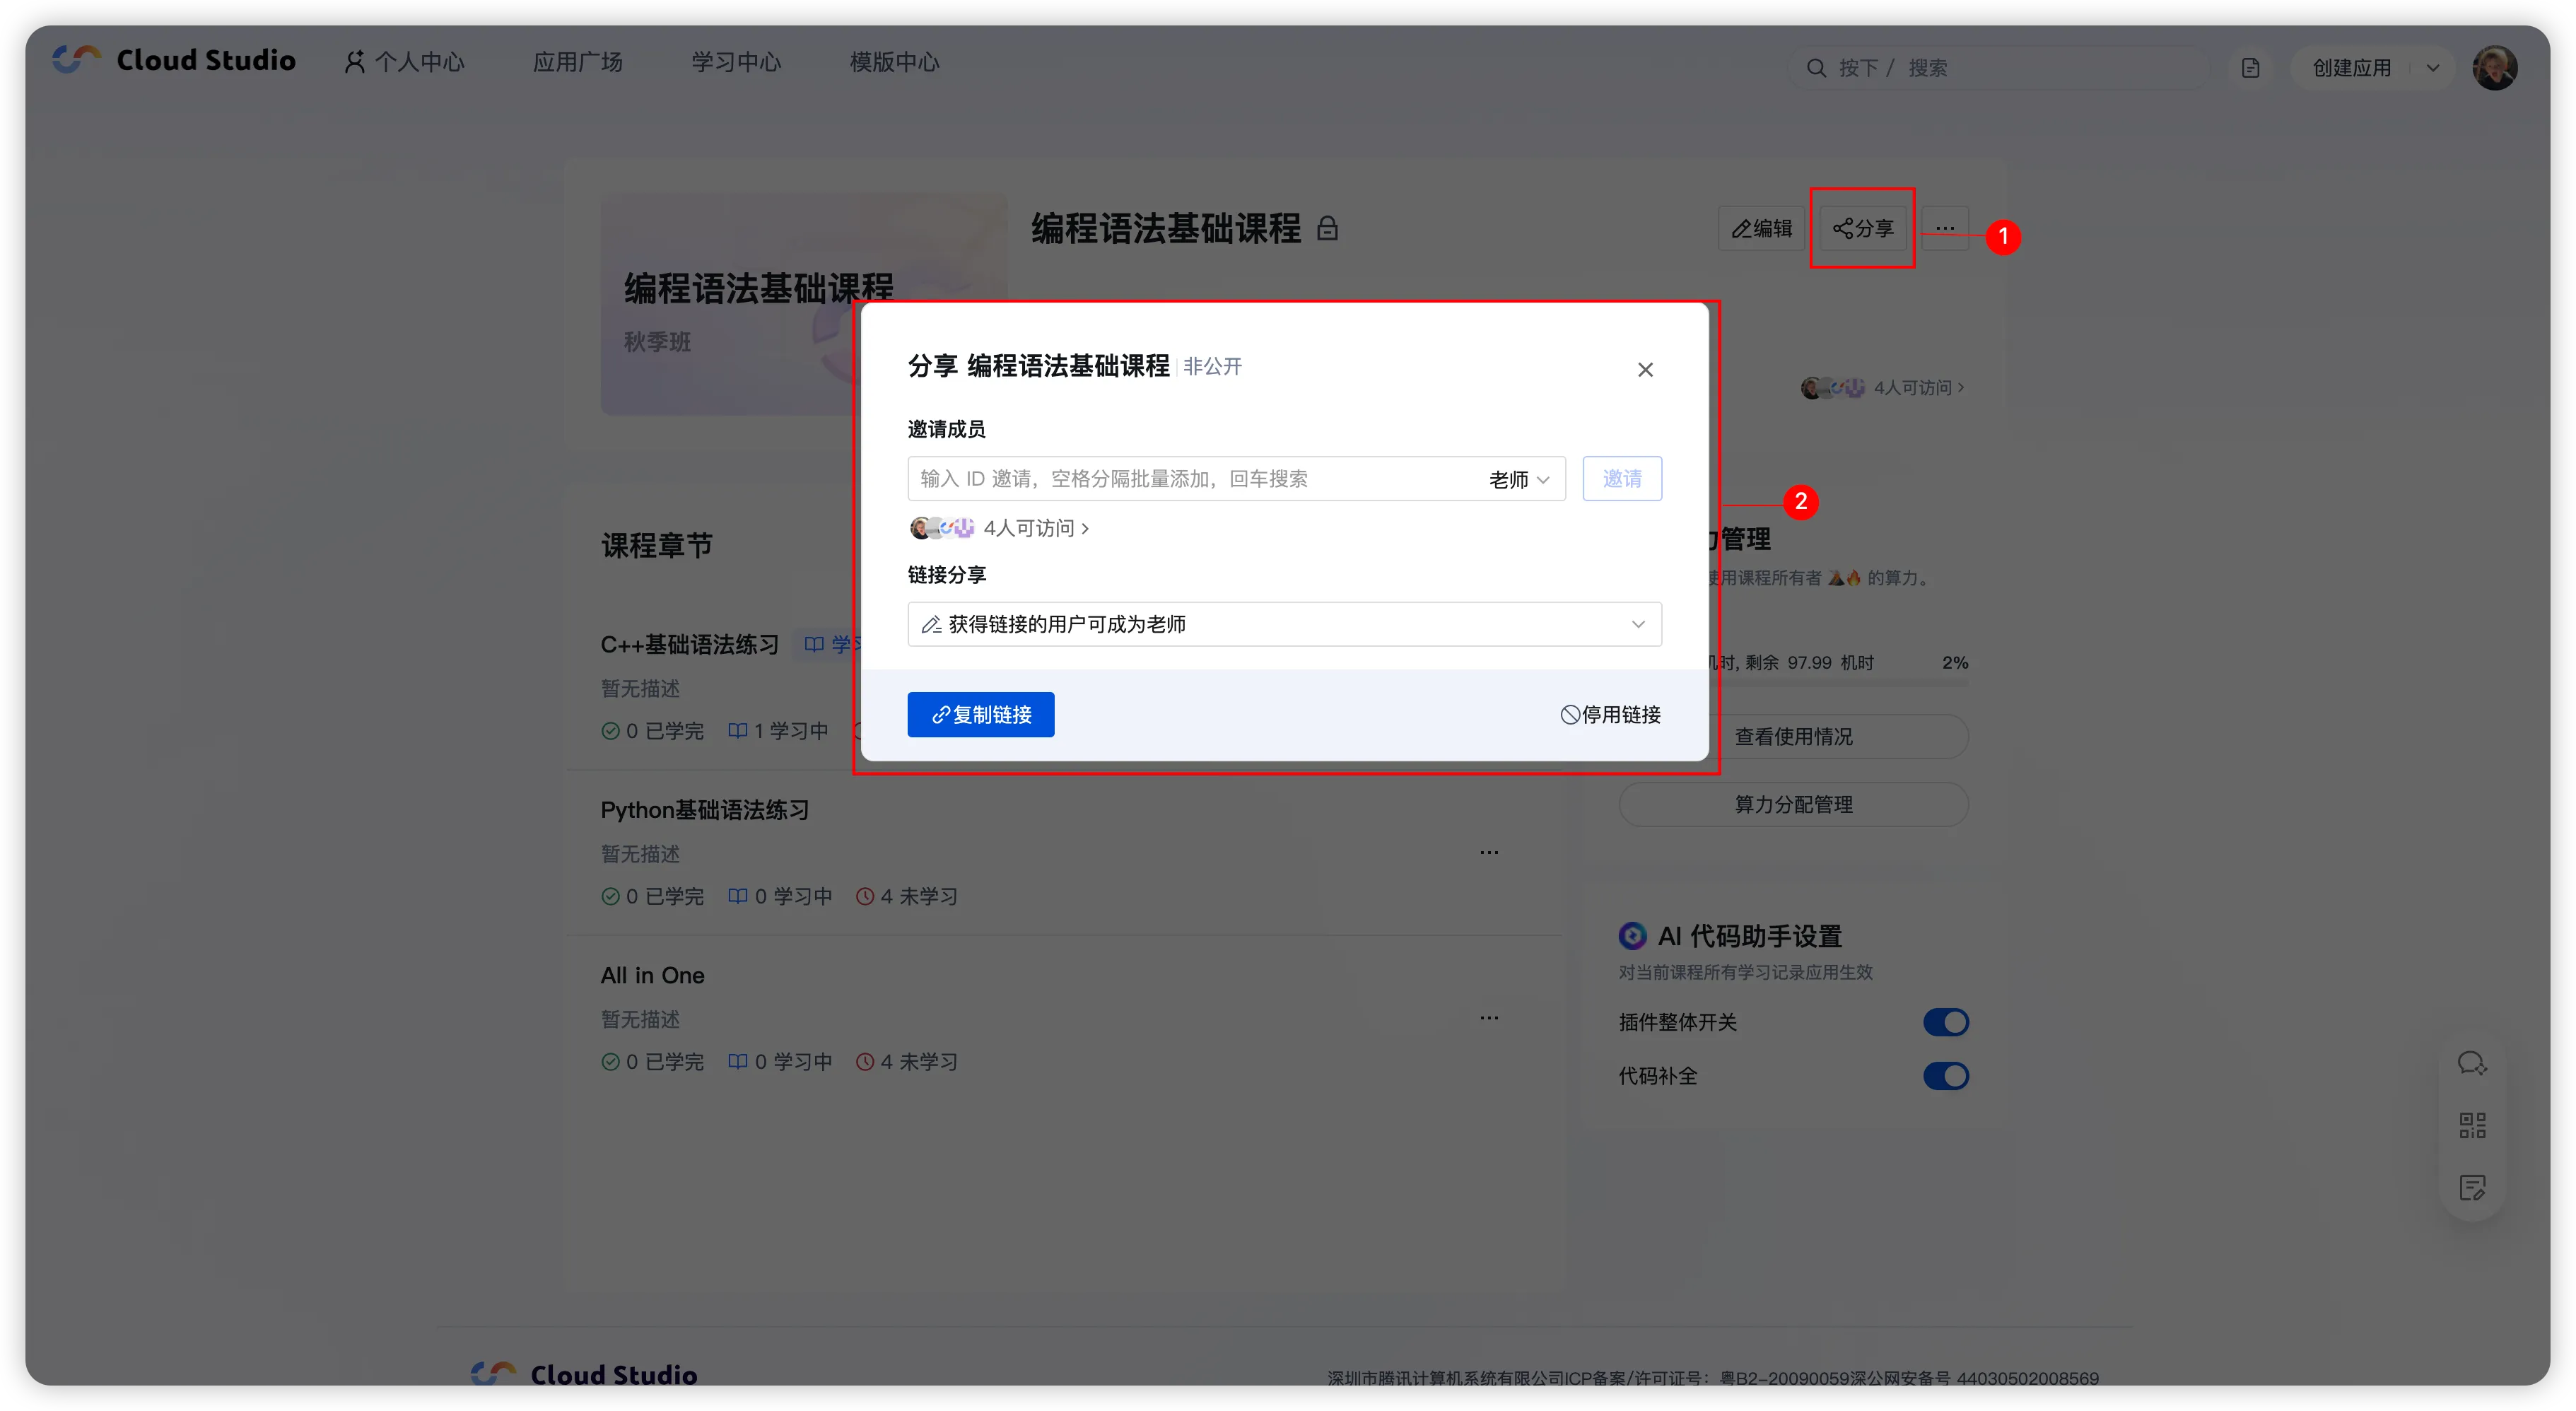Go to the 应用广场 menu
2576x1411 pixels.
577,62
